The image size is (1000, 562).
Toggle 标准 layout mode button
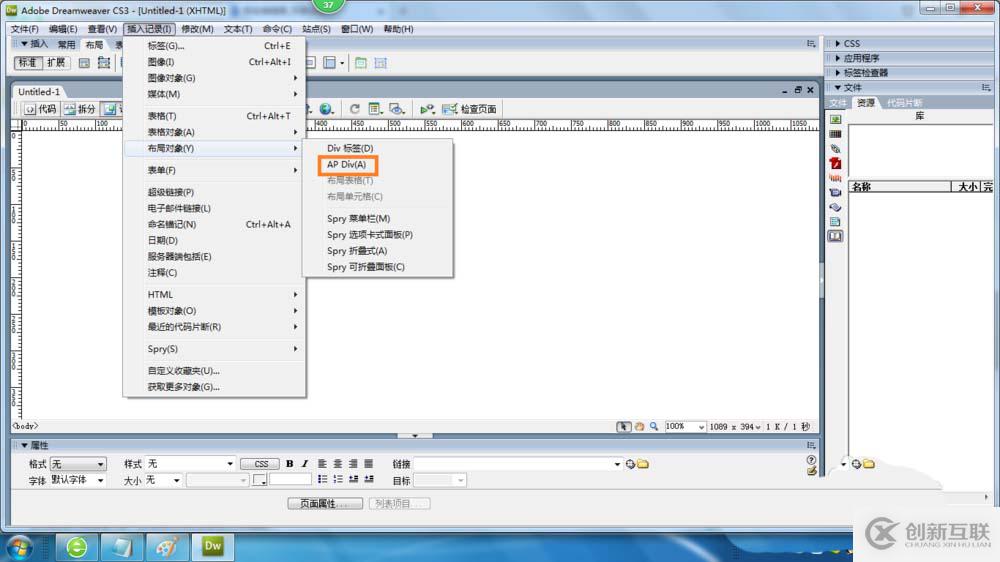pos(28,63)
